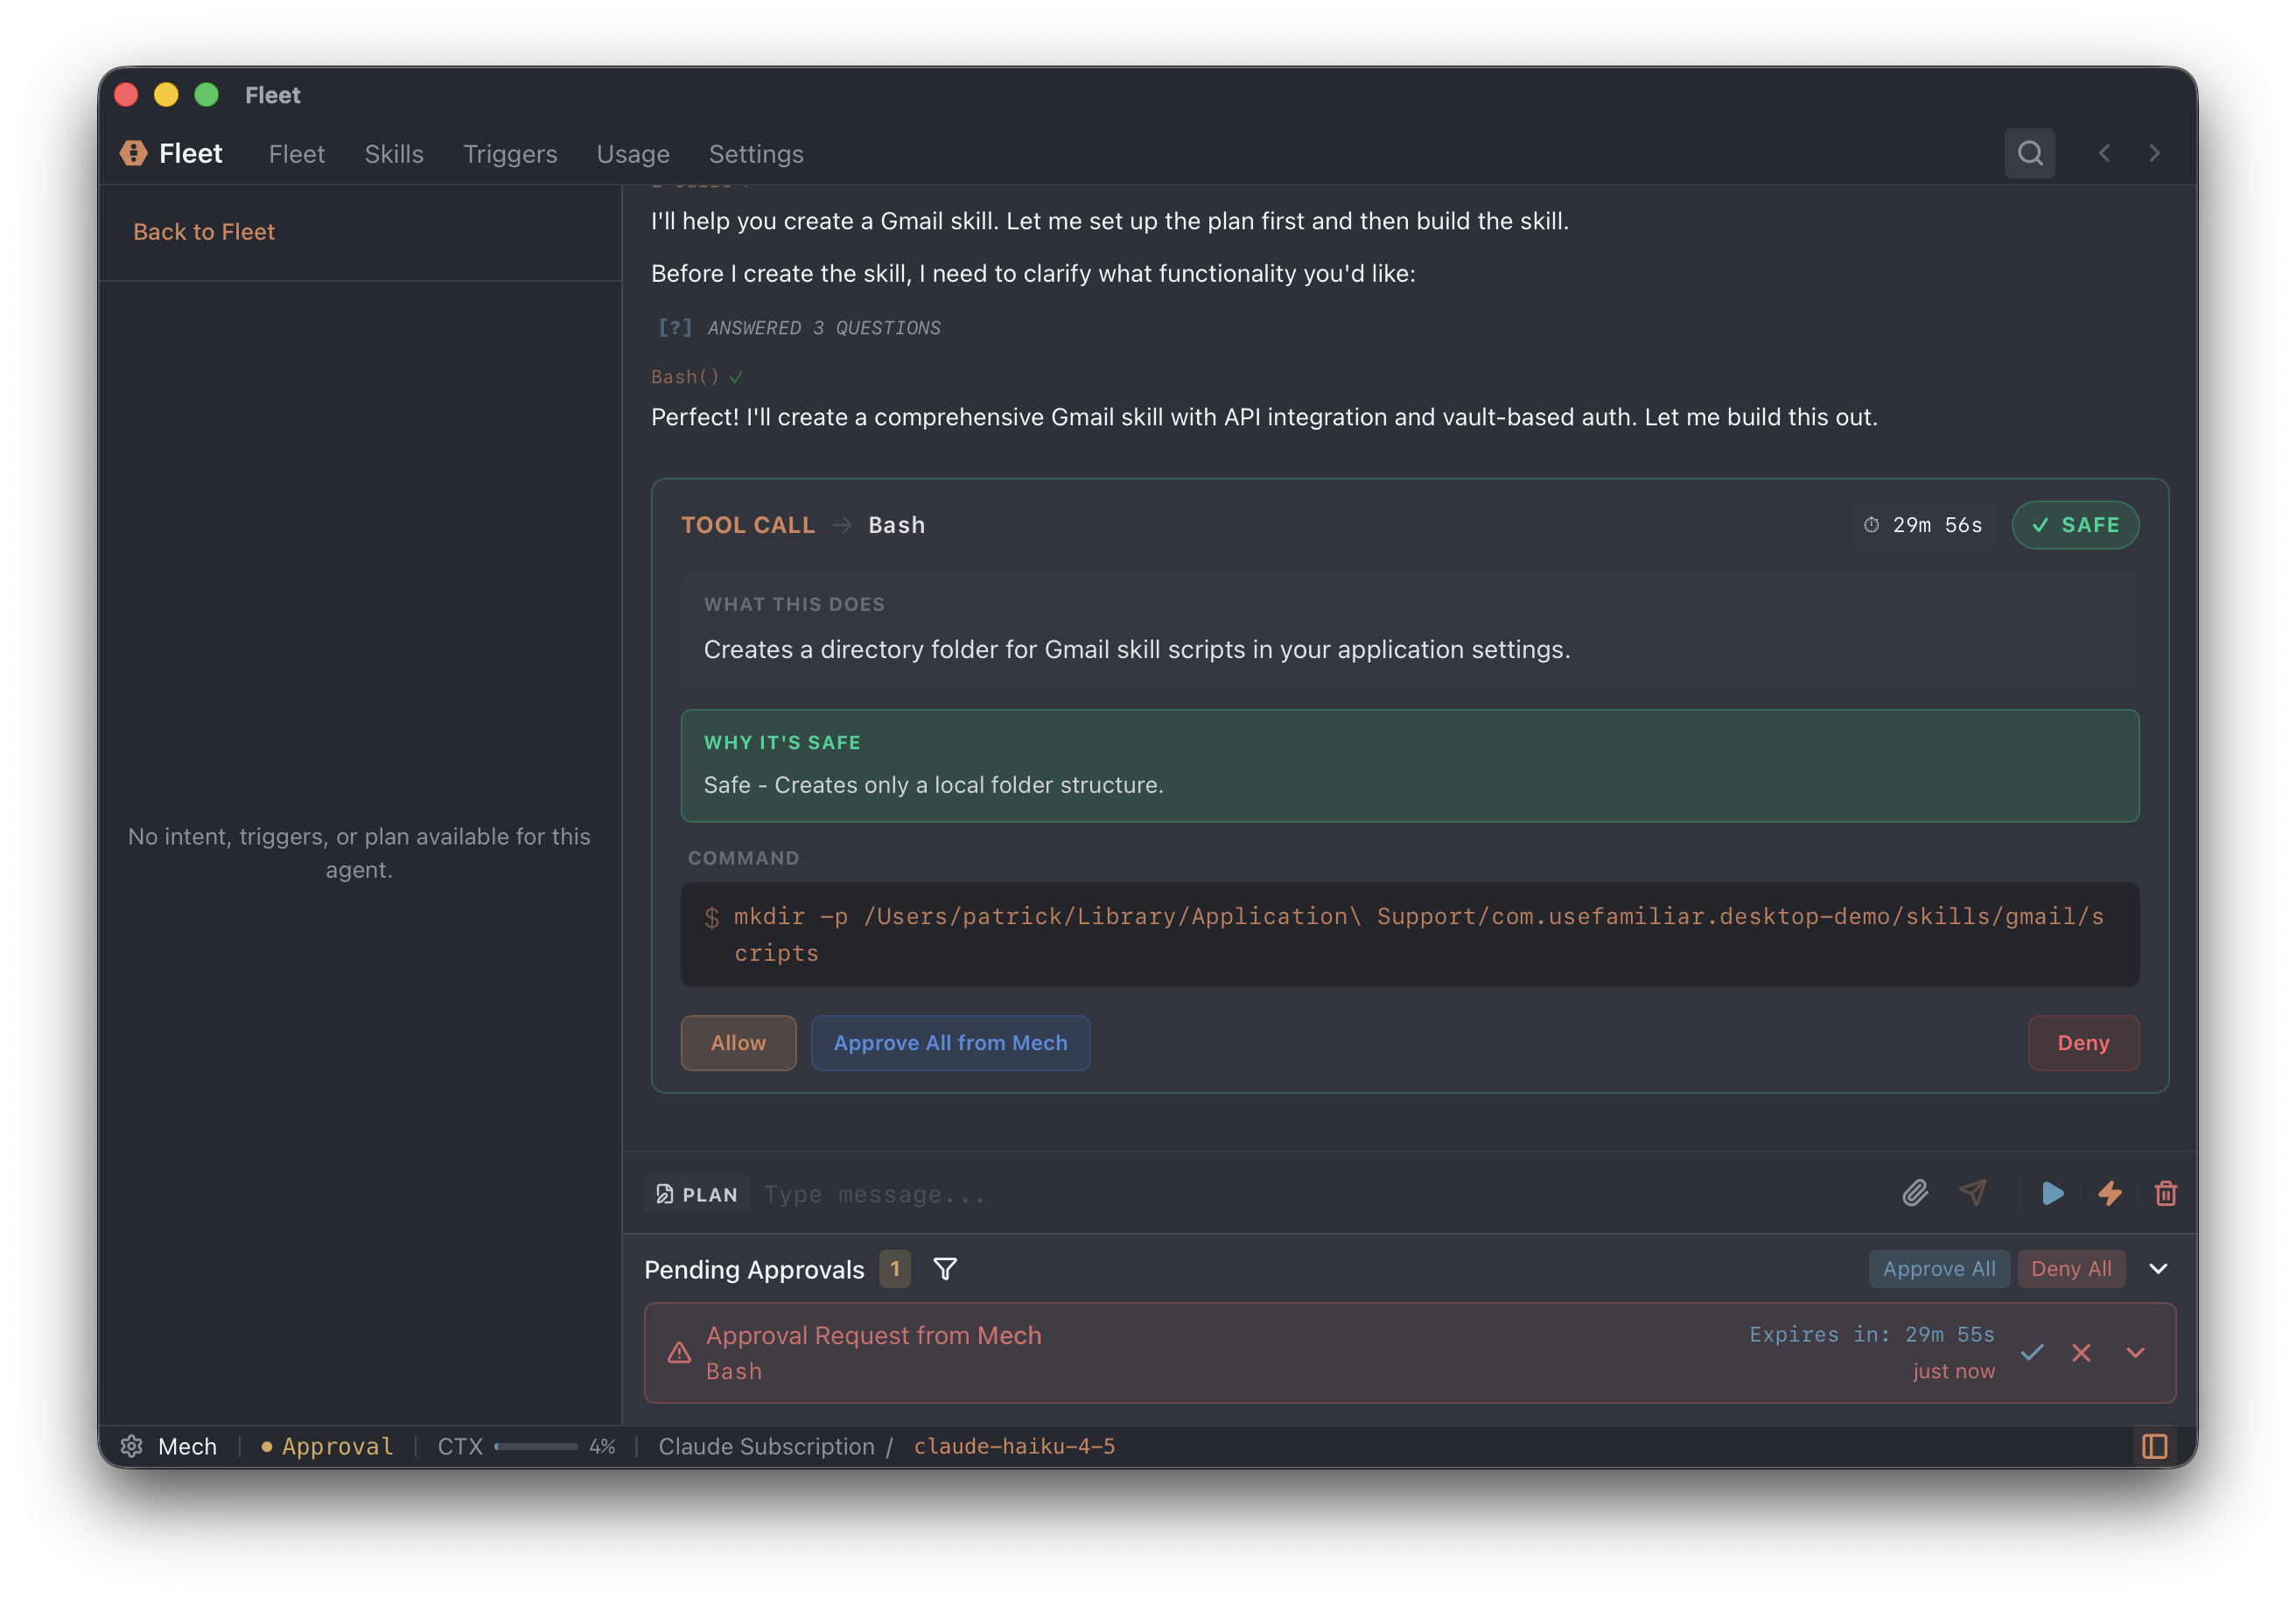Collapse the Pending Approvals section chevron
Viewport: 2296px width, 1598px height.
(2158, 1268)
